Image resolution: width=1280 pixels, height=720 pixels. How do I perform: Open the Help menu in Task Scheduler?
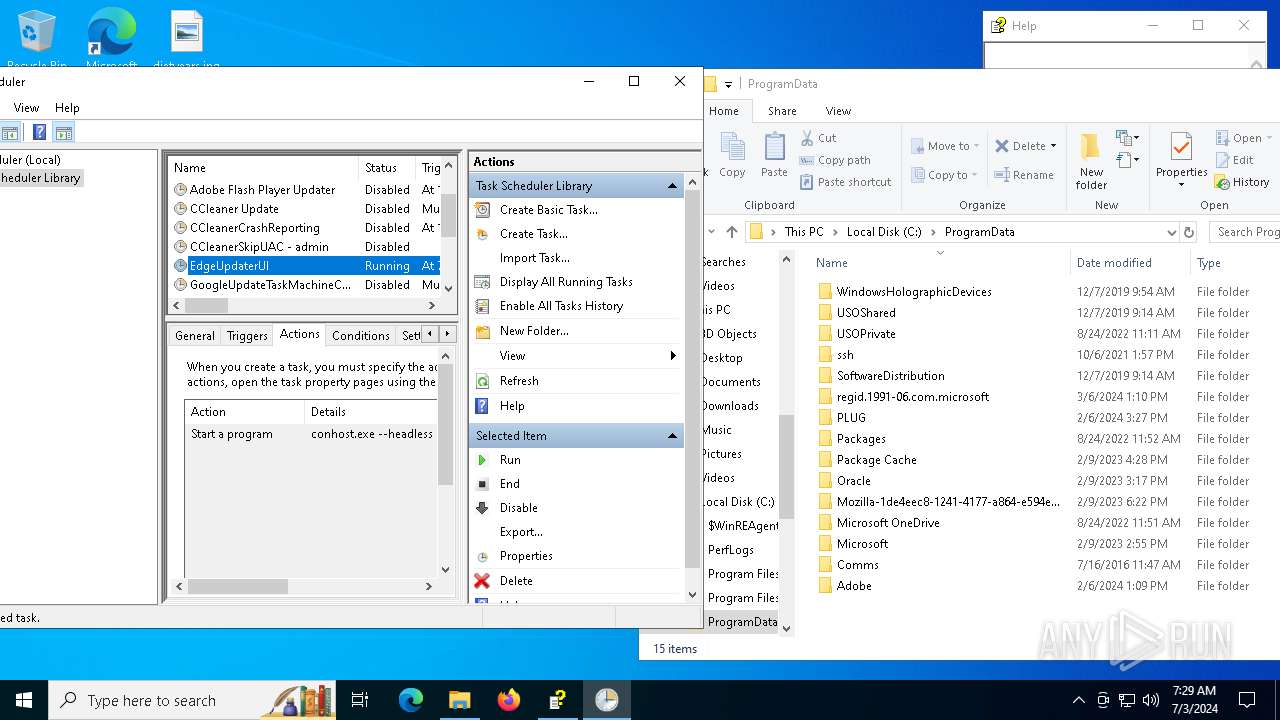click(67, 108)
